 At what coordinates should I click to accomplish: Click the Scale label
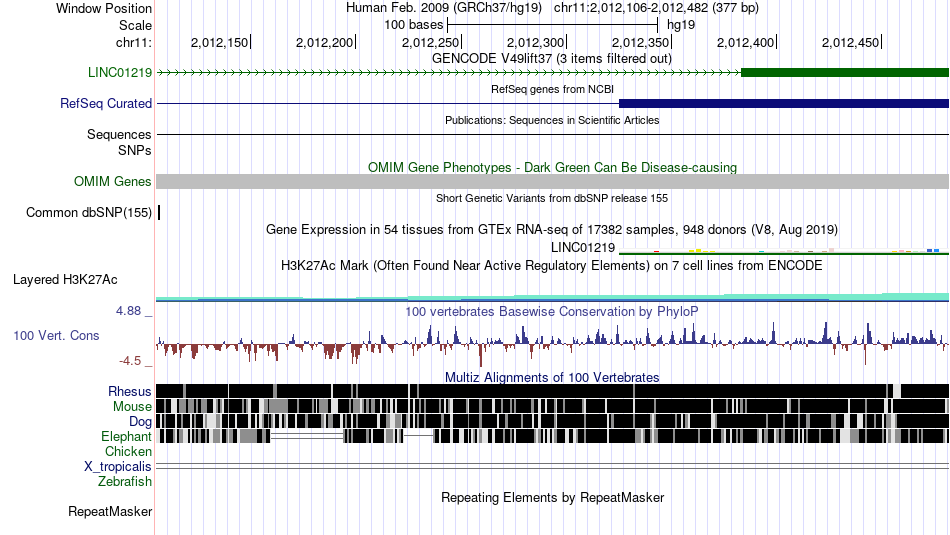pos(135,25)
